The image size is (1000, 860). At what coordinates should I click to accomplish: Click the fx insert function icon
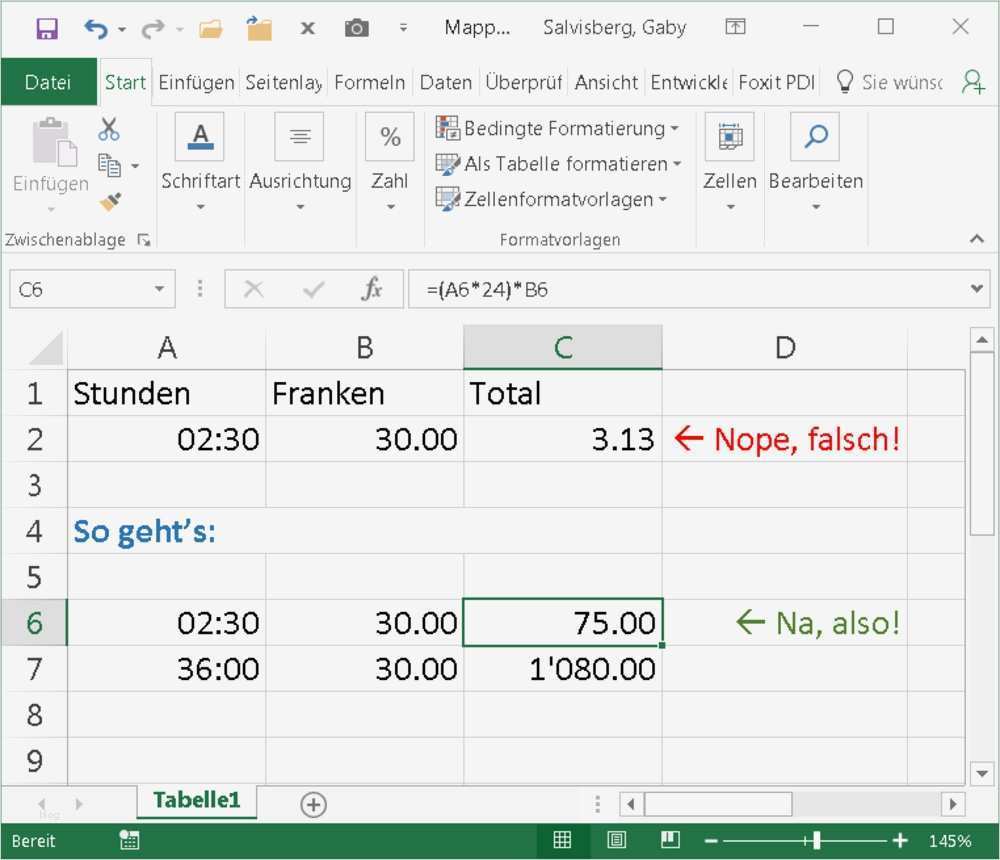371,290
